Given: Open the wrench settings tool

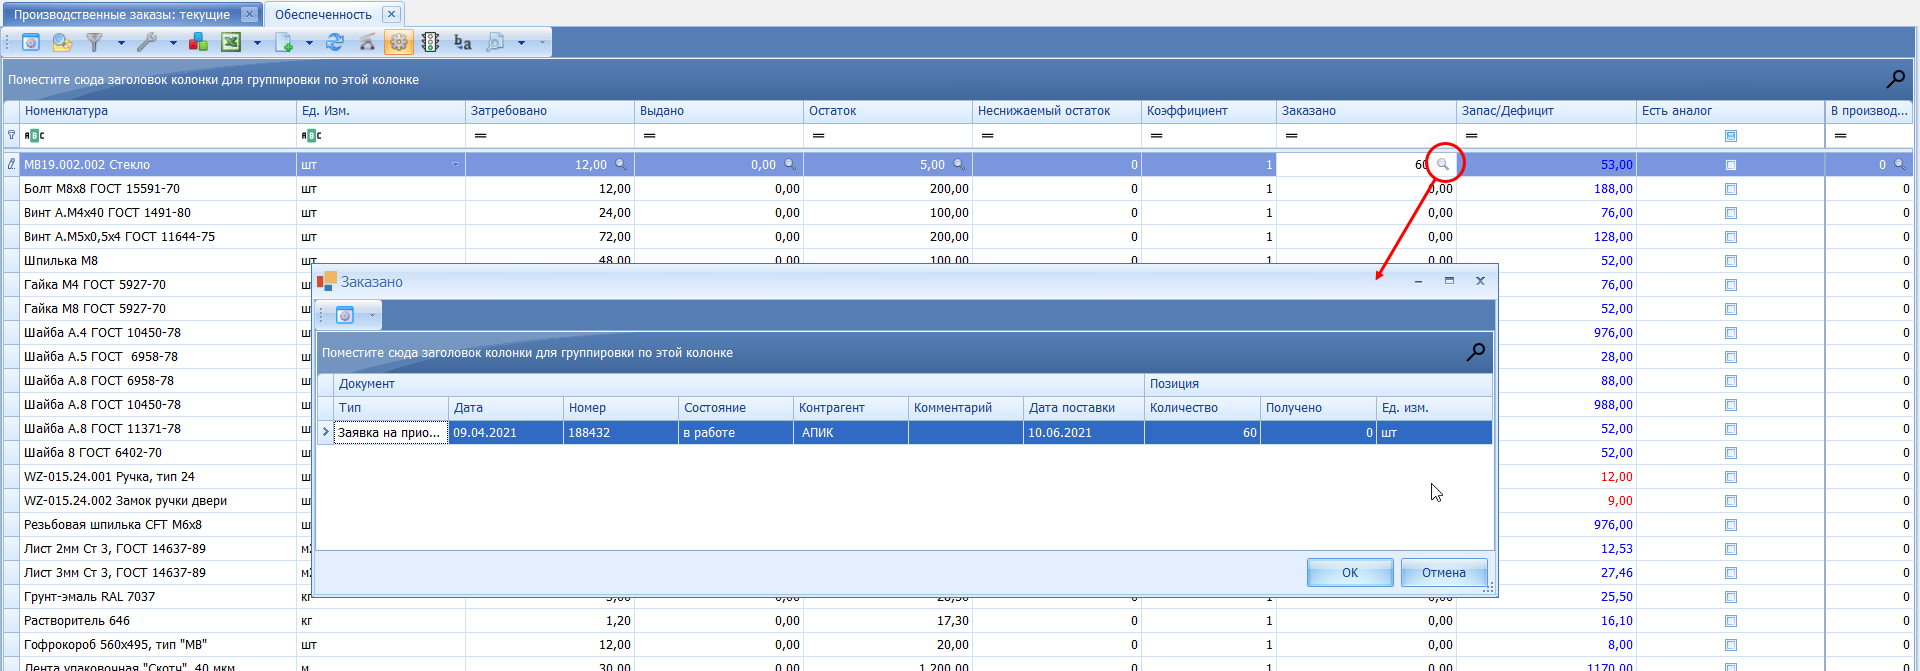Looking at the screenshot, I should coord(147,42).
